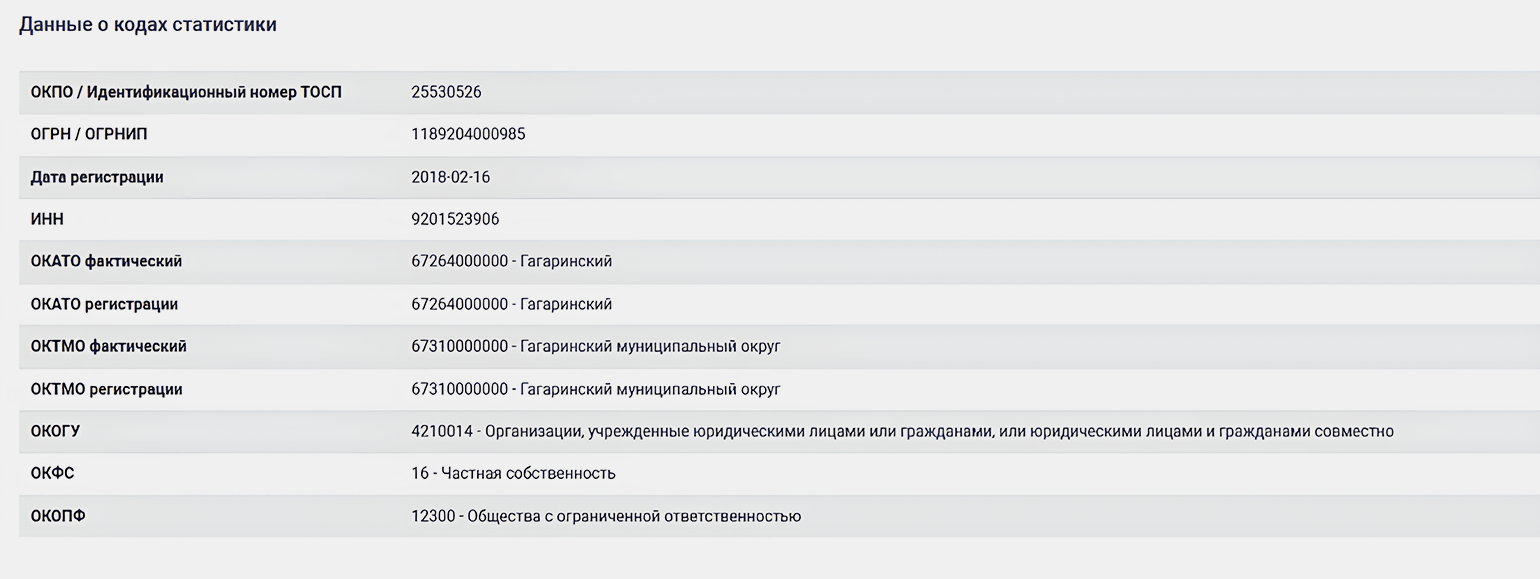Viewport: 1540px width, 579px height.
Task: Click the ОКПО / Идентификационный номер ТОСП label
Action: pyautogui.click(x=186, y=92)
